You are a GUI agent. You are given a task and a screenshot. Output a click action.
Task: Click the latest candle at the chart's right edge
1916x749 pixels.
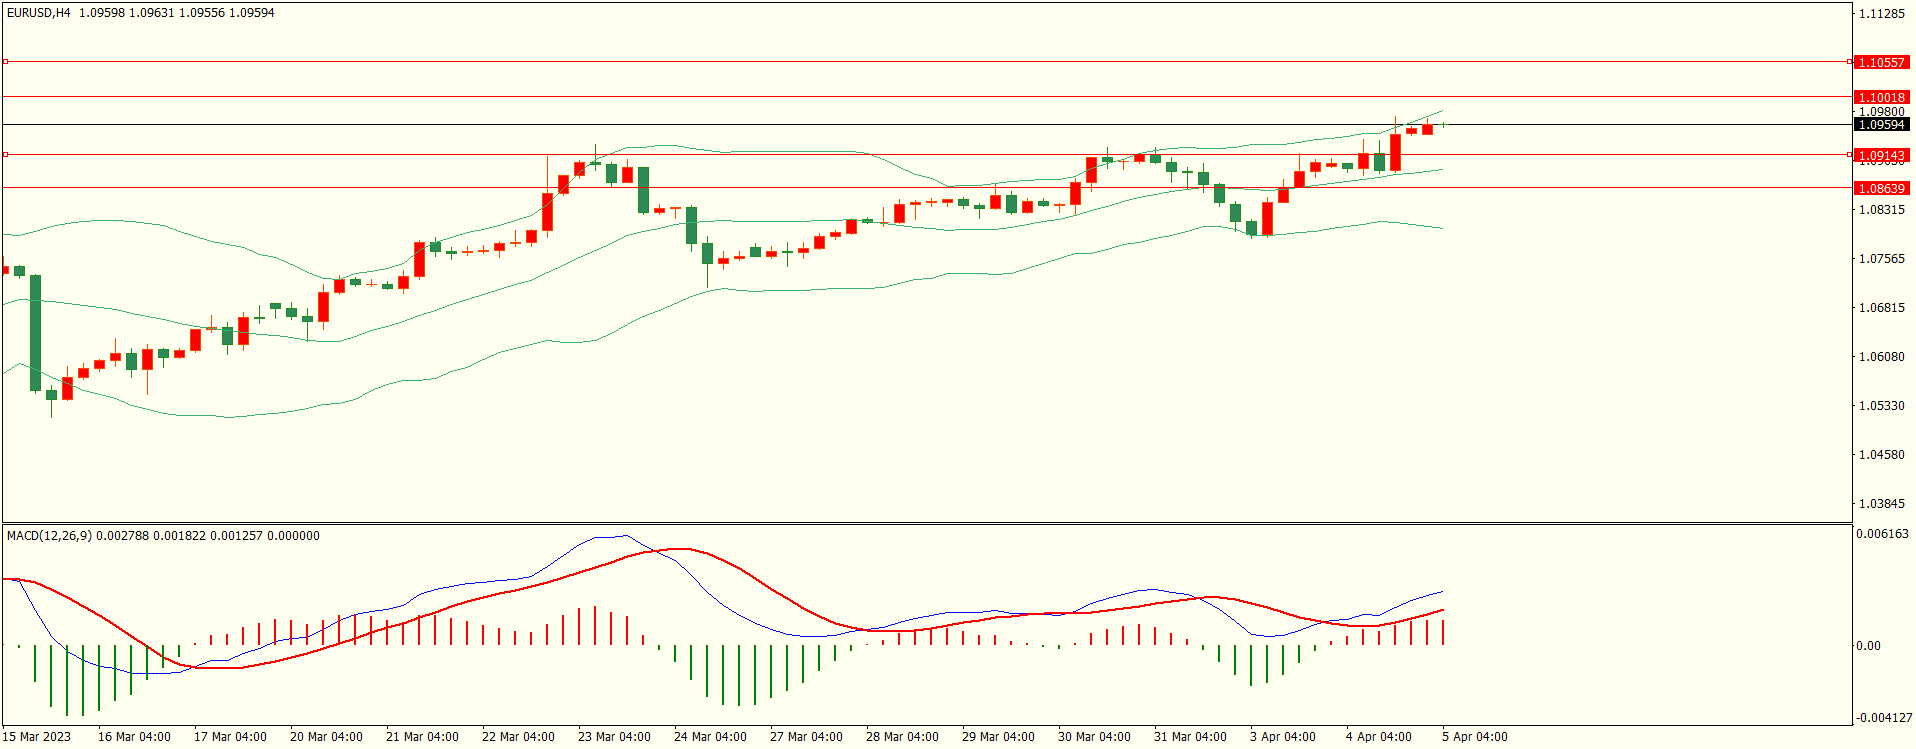pos(1443,124)
